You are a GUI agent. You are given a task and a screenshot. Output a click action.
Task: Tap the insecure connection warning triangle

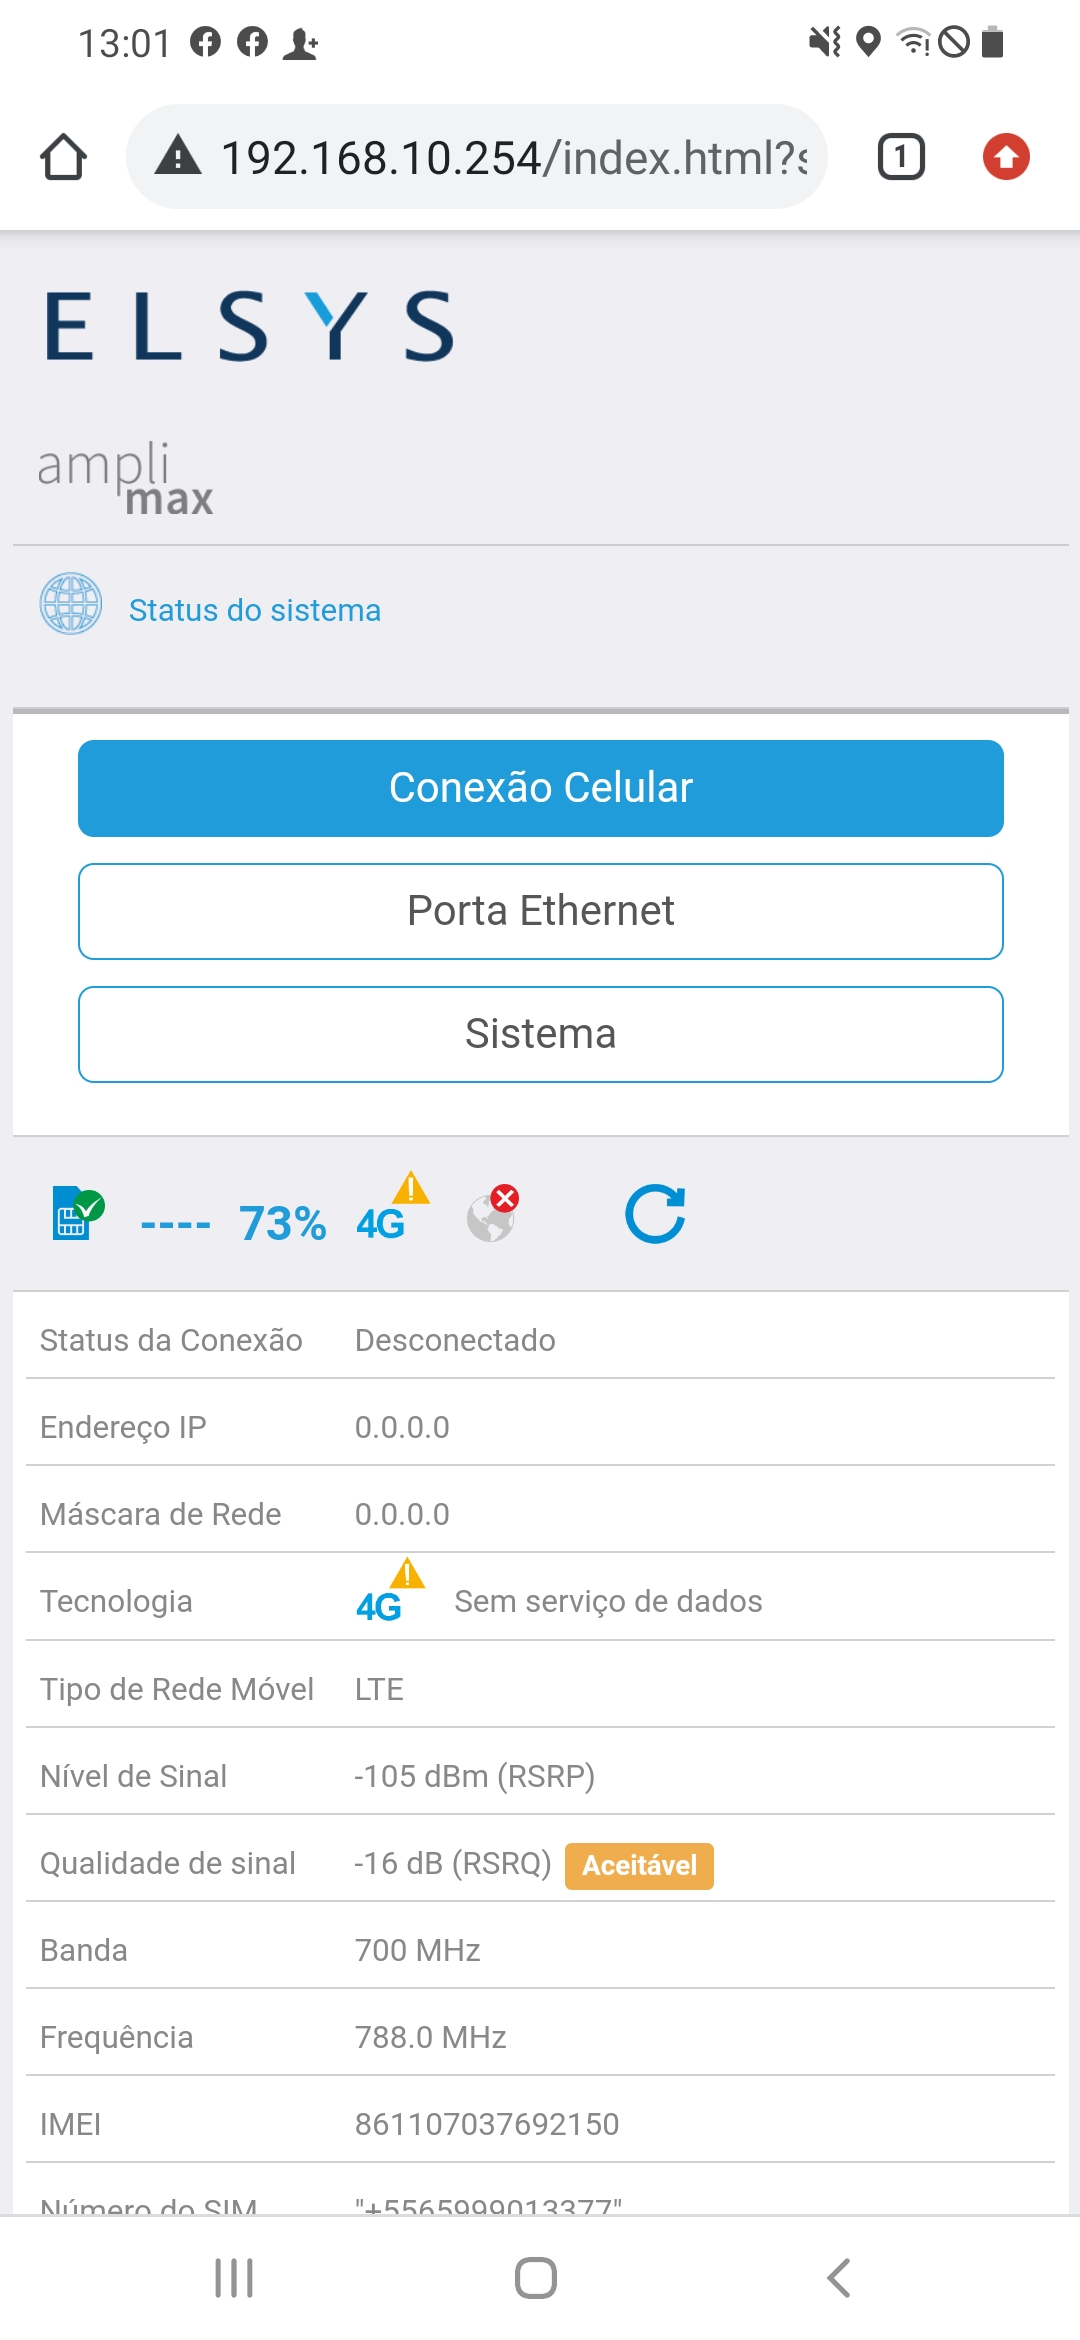pos(178,156)
